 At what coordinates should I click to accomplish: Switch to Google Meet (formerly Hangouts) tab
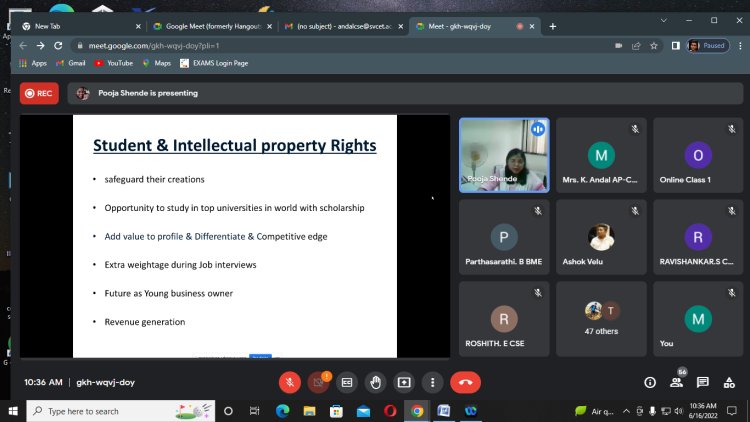pos(213,26)
